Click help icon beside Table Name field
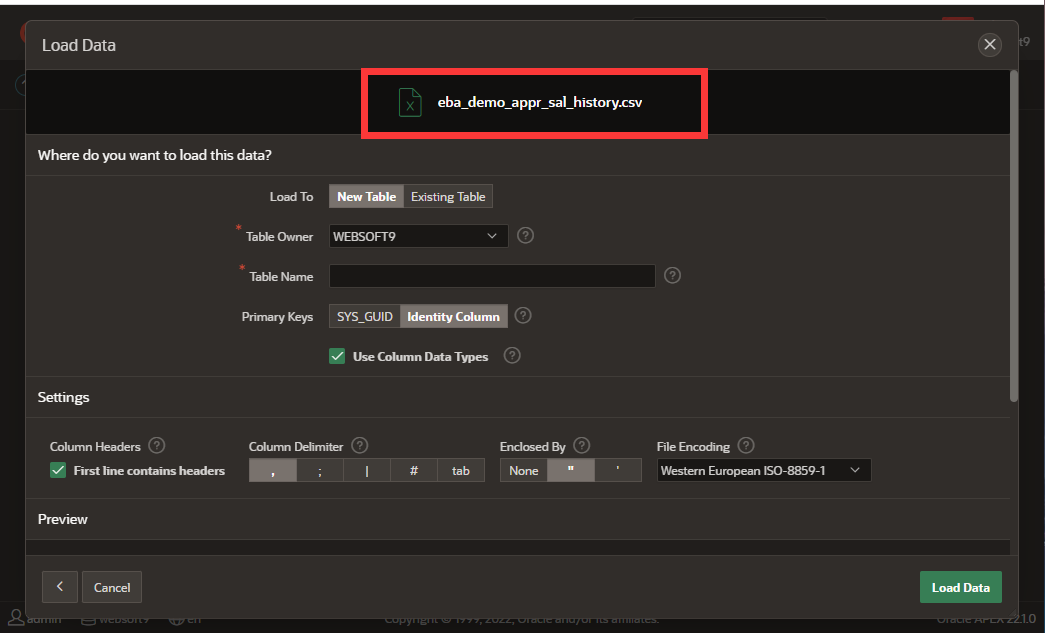The height and width of the screenshot is (633, 1045). [x=672, y=276]
